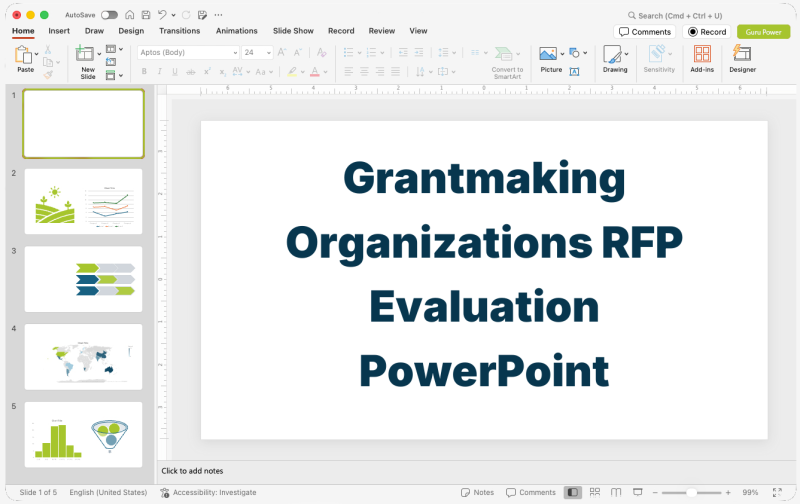Open the three-dots more options menu

[x=218, y=15]
